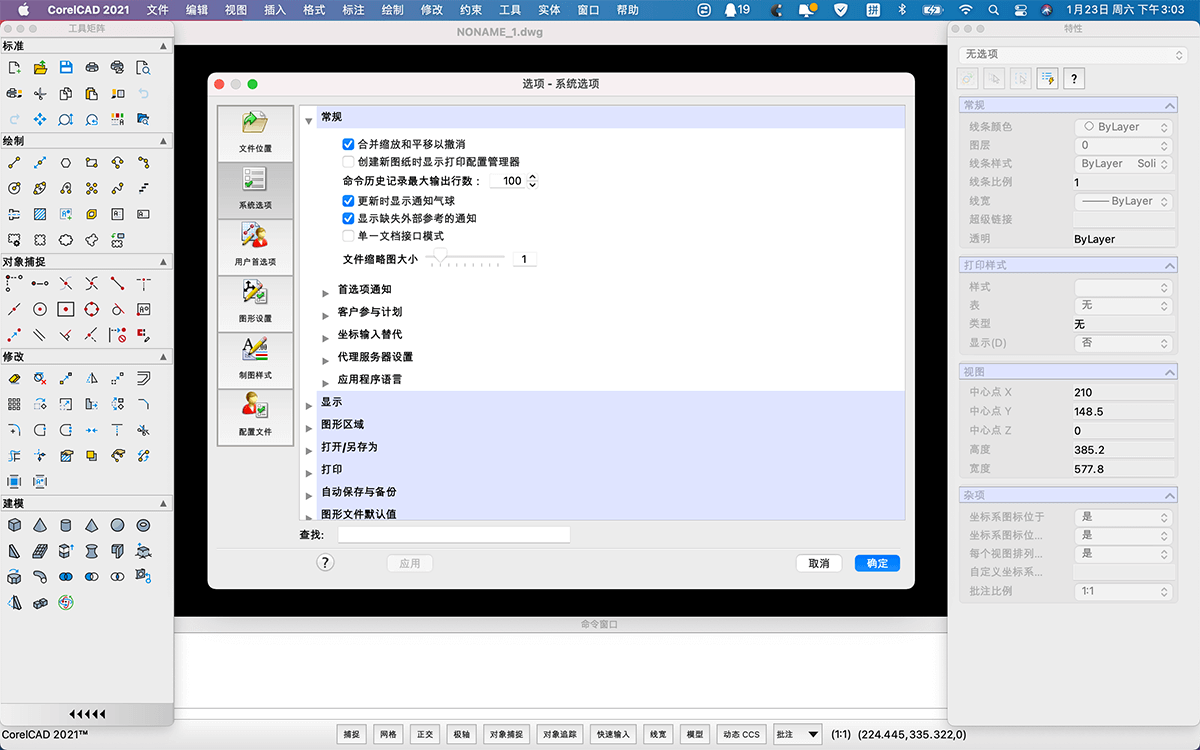The image size is (1200, 750).
Task: Uncheck 显示缺失外部参考的通知 checkbox
Action: 348,218
